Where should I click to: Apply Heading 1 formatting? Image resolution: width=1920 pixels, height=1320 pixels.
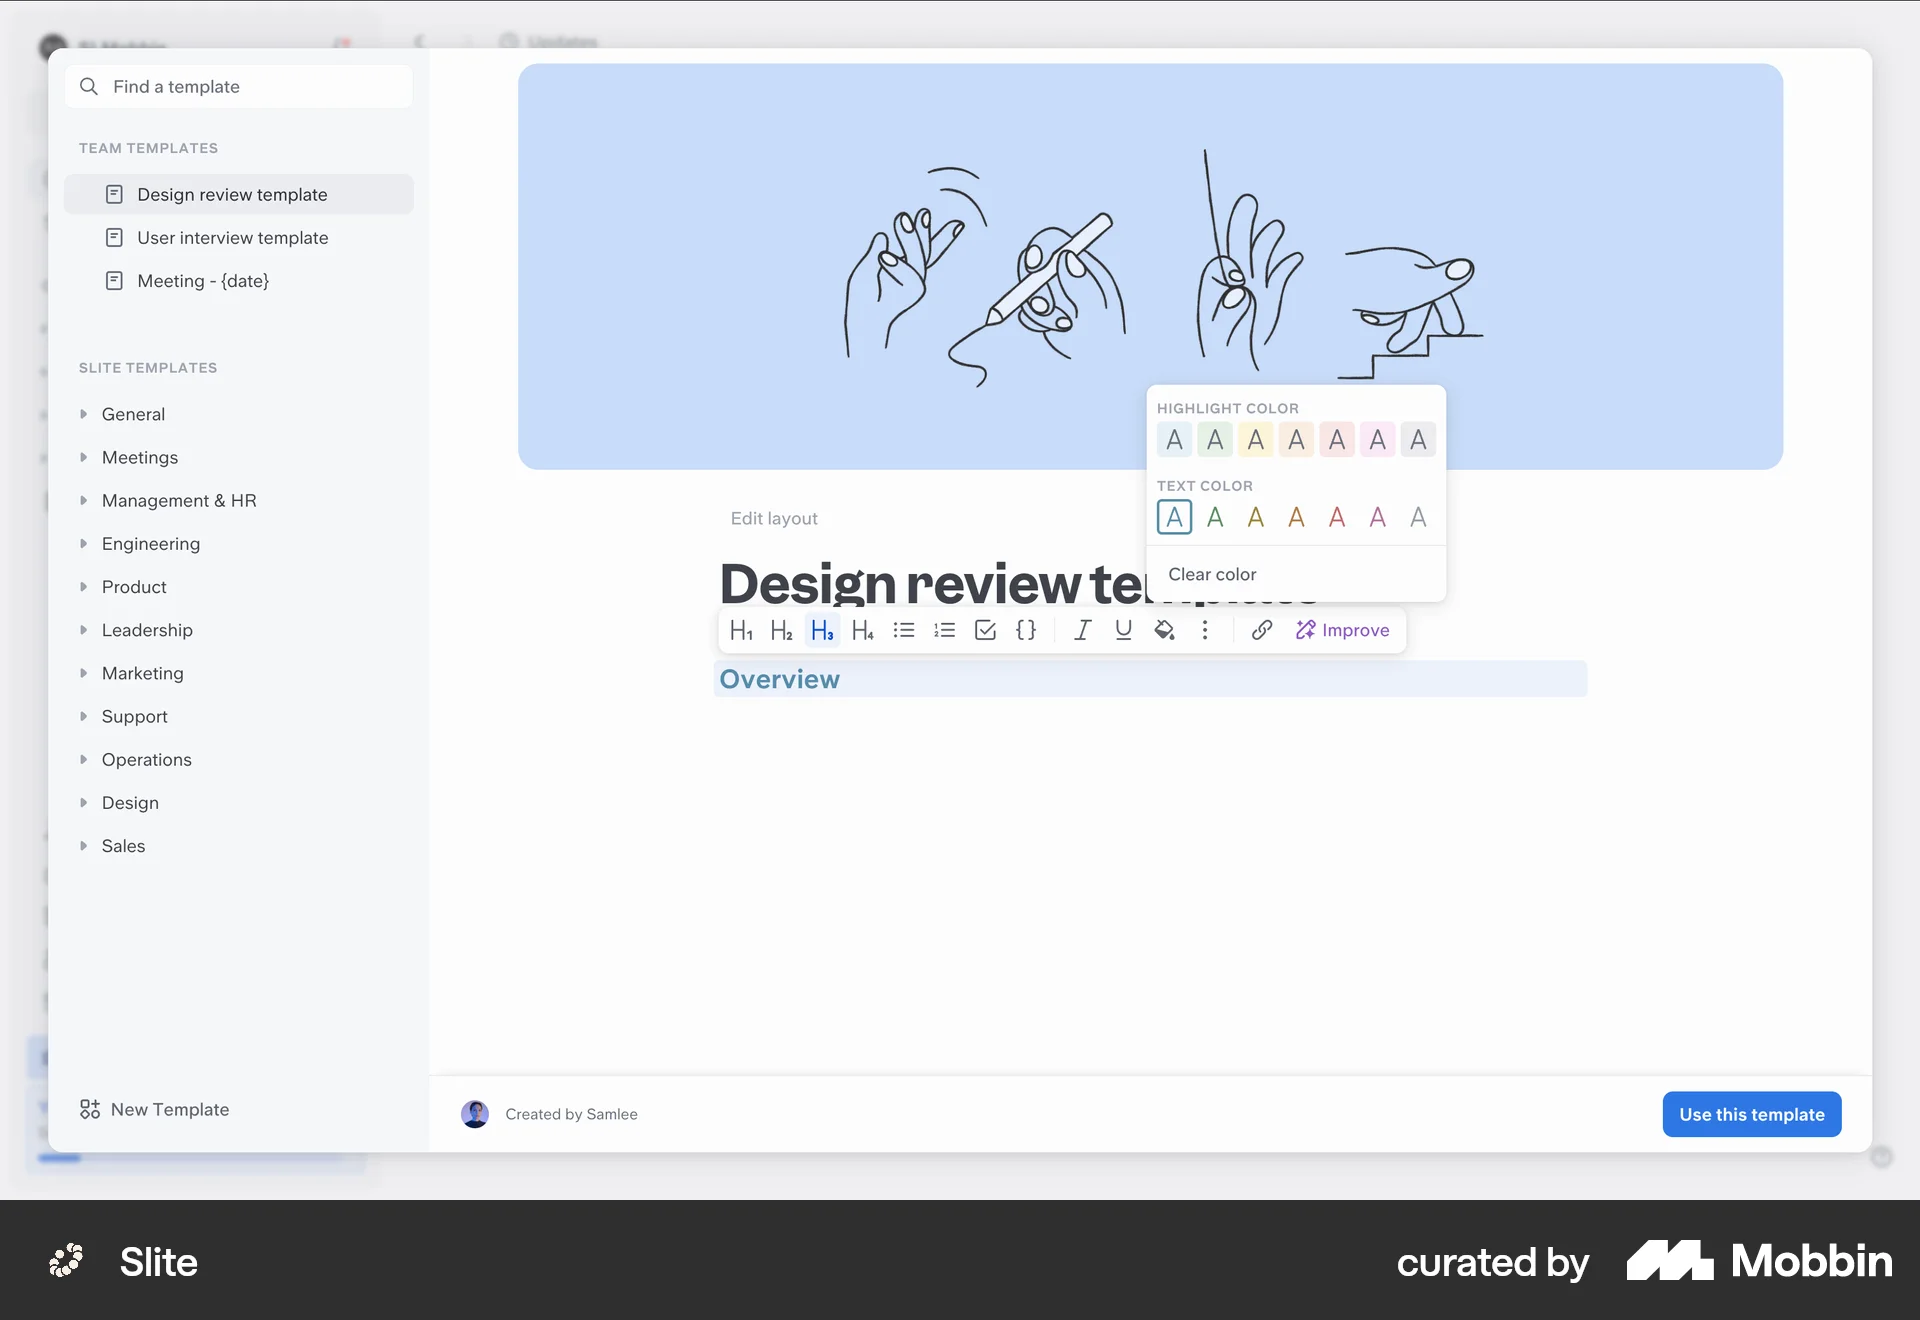[741, 630]
